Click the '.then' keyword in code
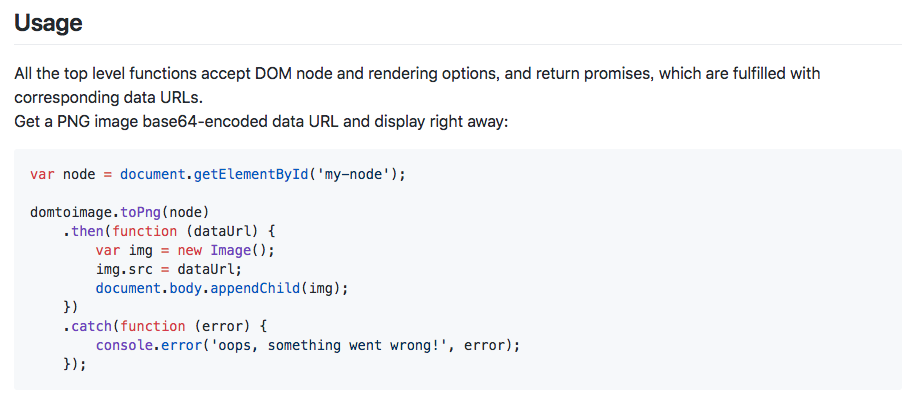Screen dimensions: 915x404 (x=83, y=231)
